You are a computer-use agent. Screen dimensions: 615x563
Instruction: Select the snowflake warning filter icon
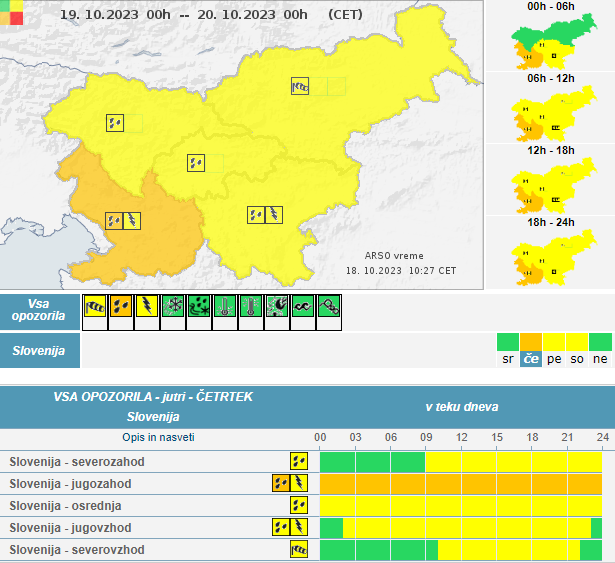(x=173, y=307)
